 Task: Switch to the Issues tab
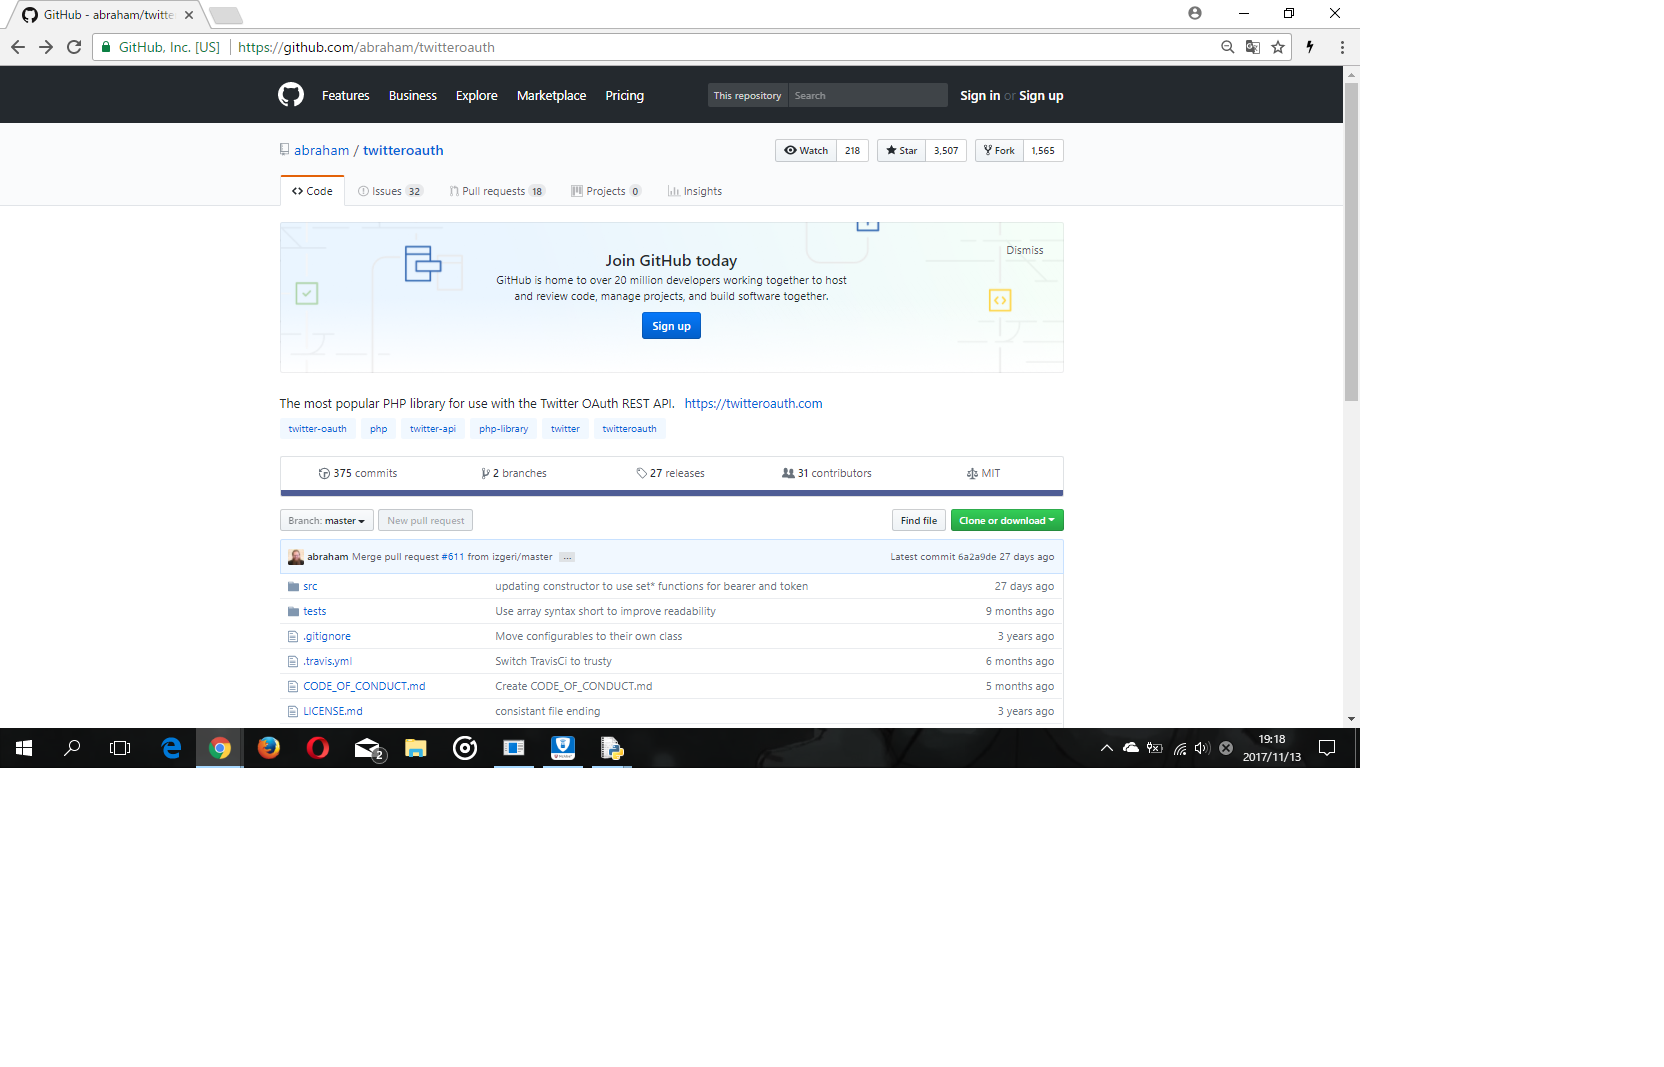(390, 191)
